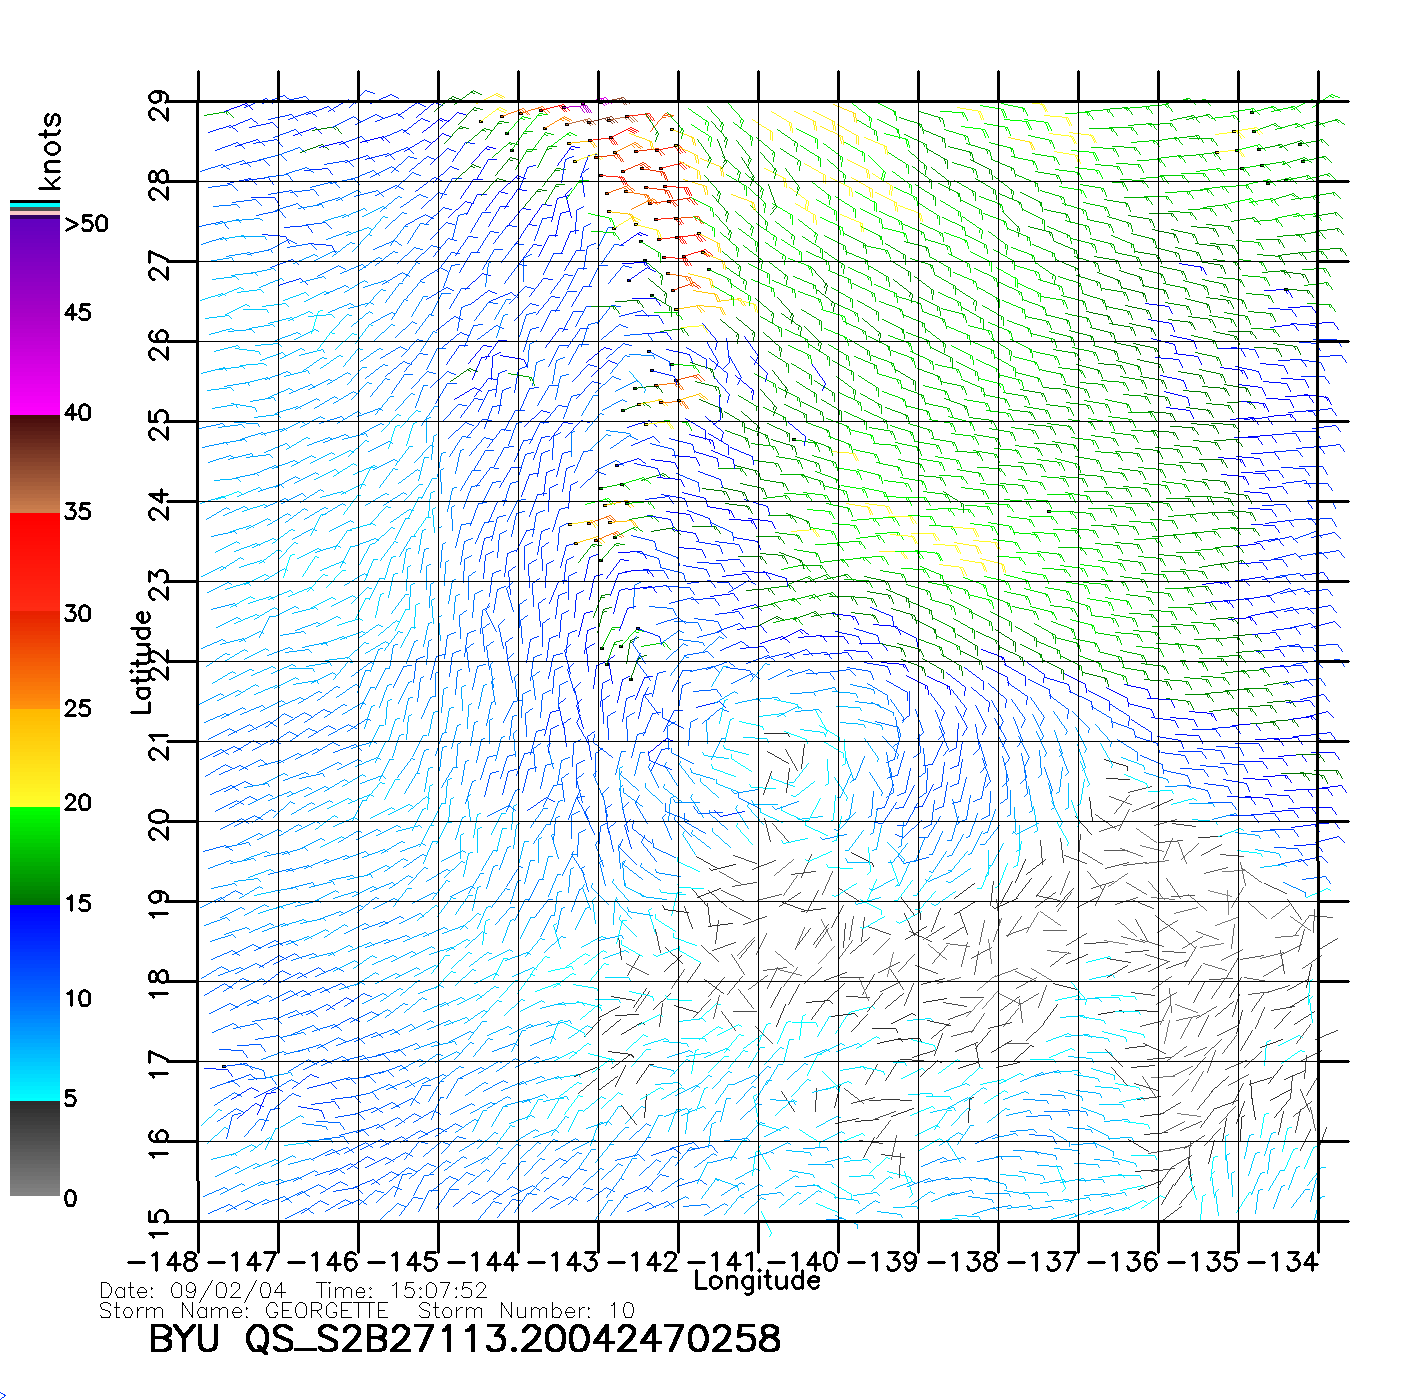Viewport: 1420px width, 1400px height.
Task: Select the purple above-45 knots legend band
Action: tap(35, 265)
